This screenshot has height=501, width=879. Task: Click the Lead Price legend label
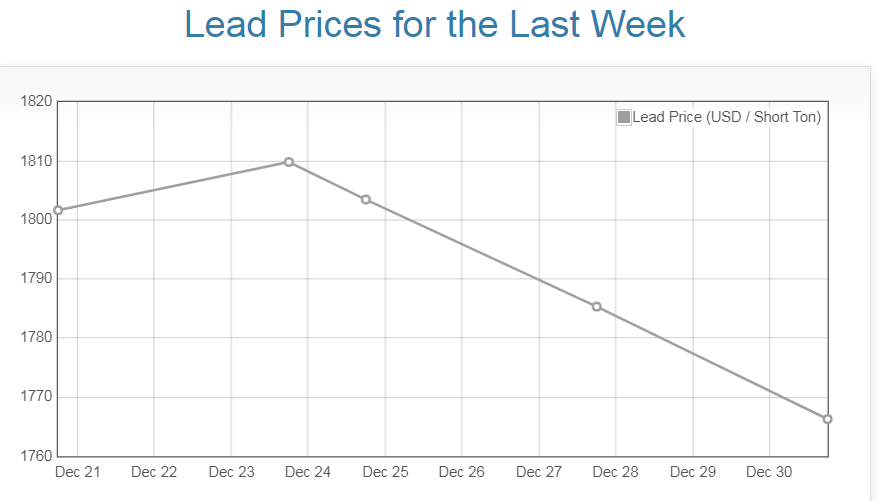click(726, 117)
